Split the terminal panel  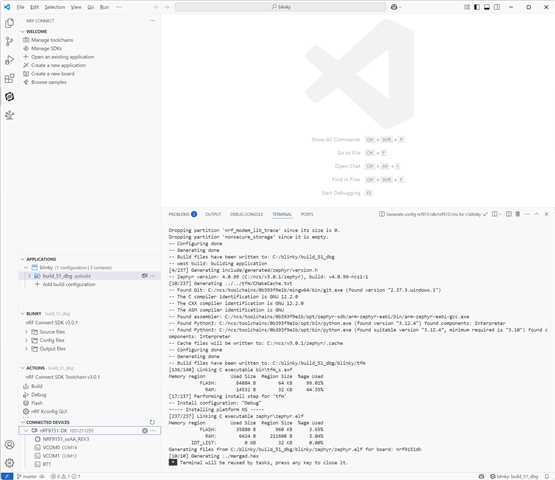[509, 214]
